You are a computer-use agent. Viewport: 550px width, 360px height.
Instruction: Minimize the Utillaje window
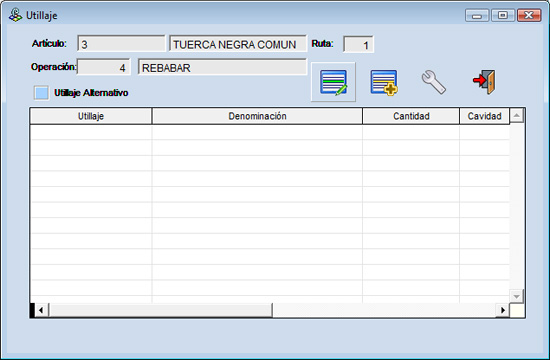click(477, 15)
